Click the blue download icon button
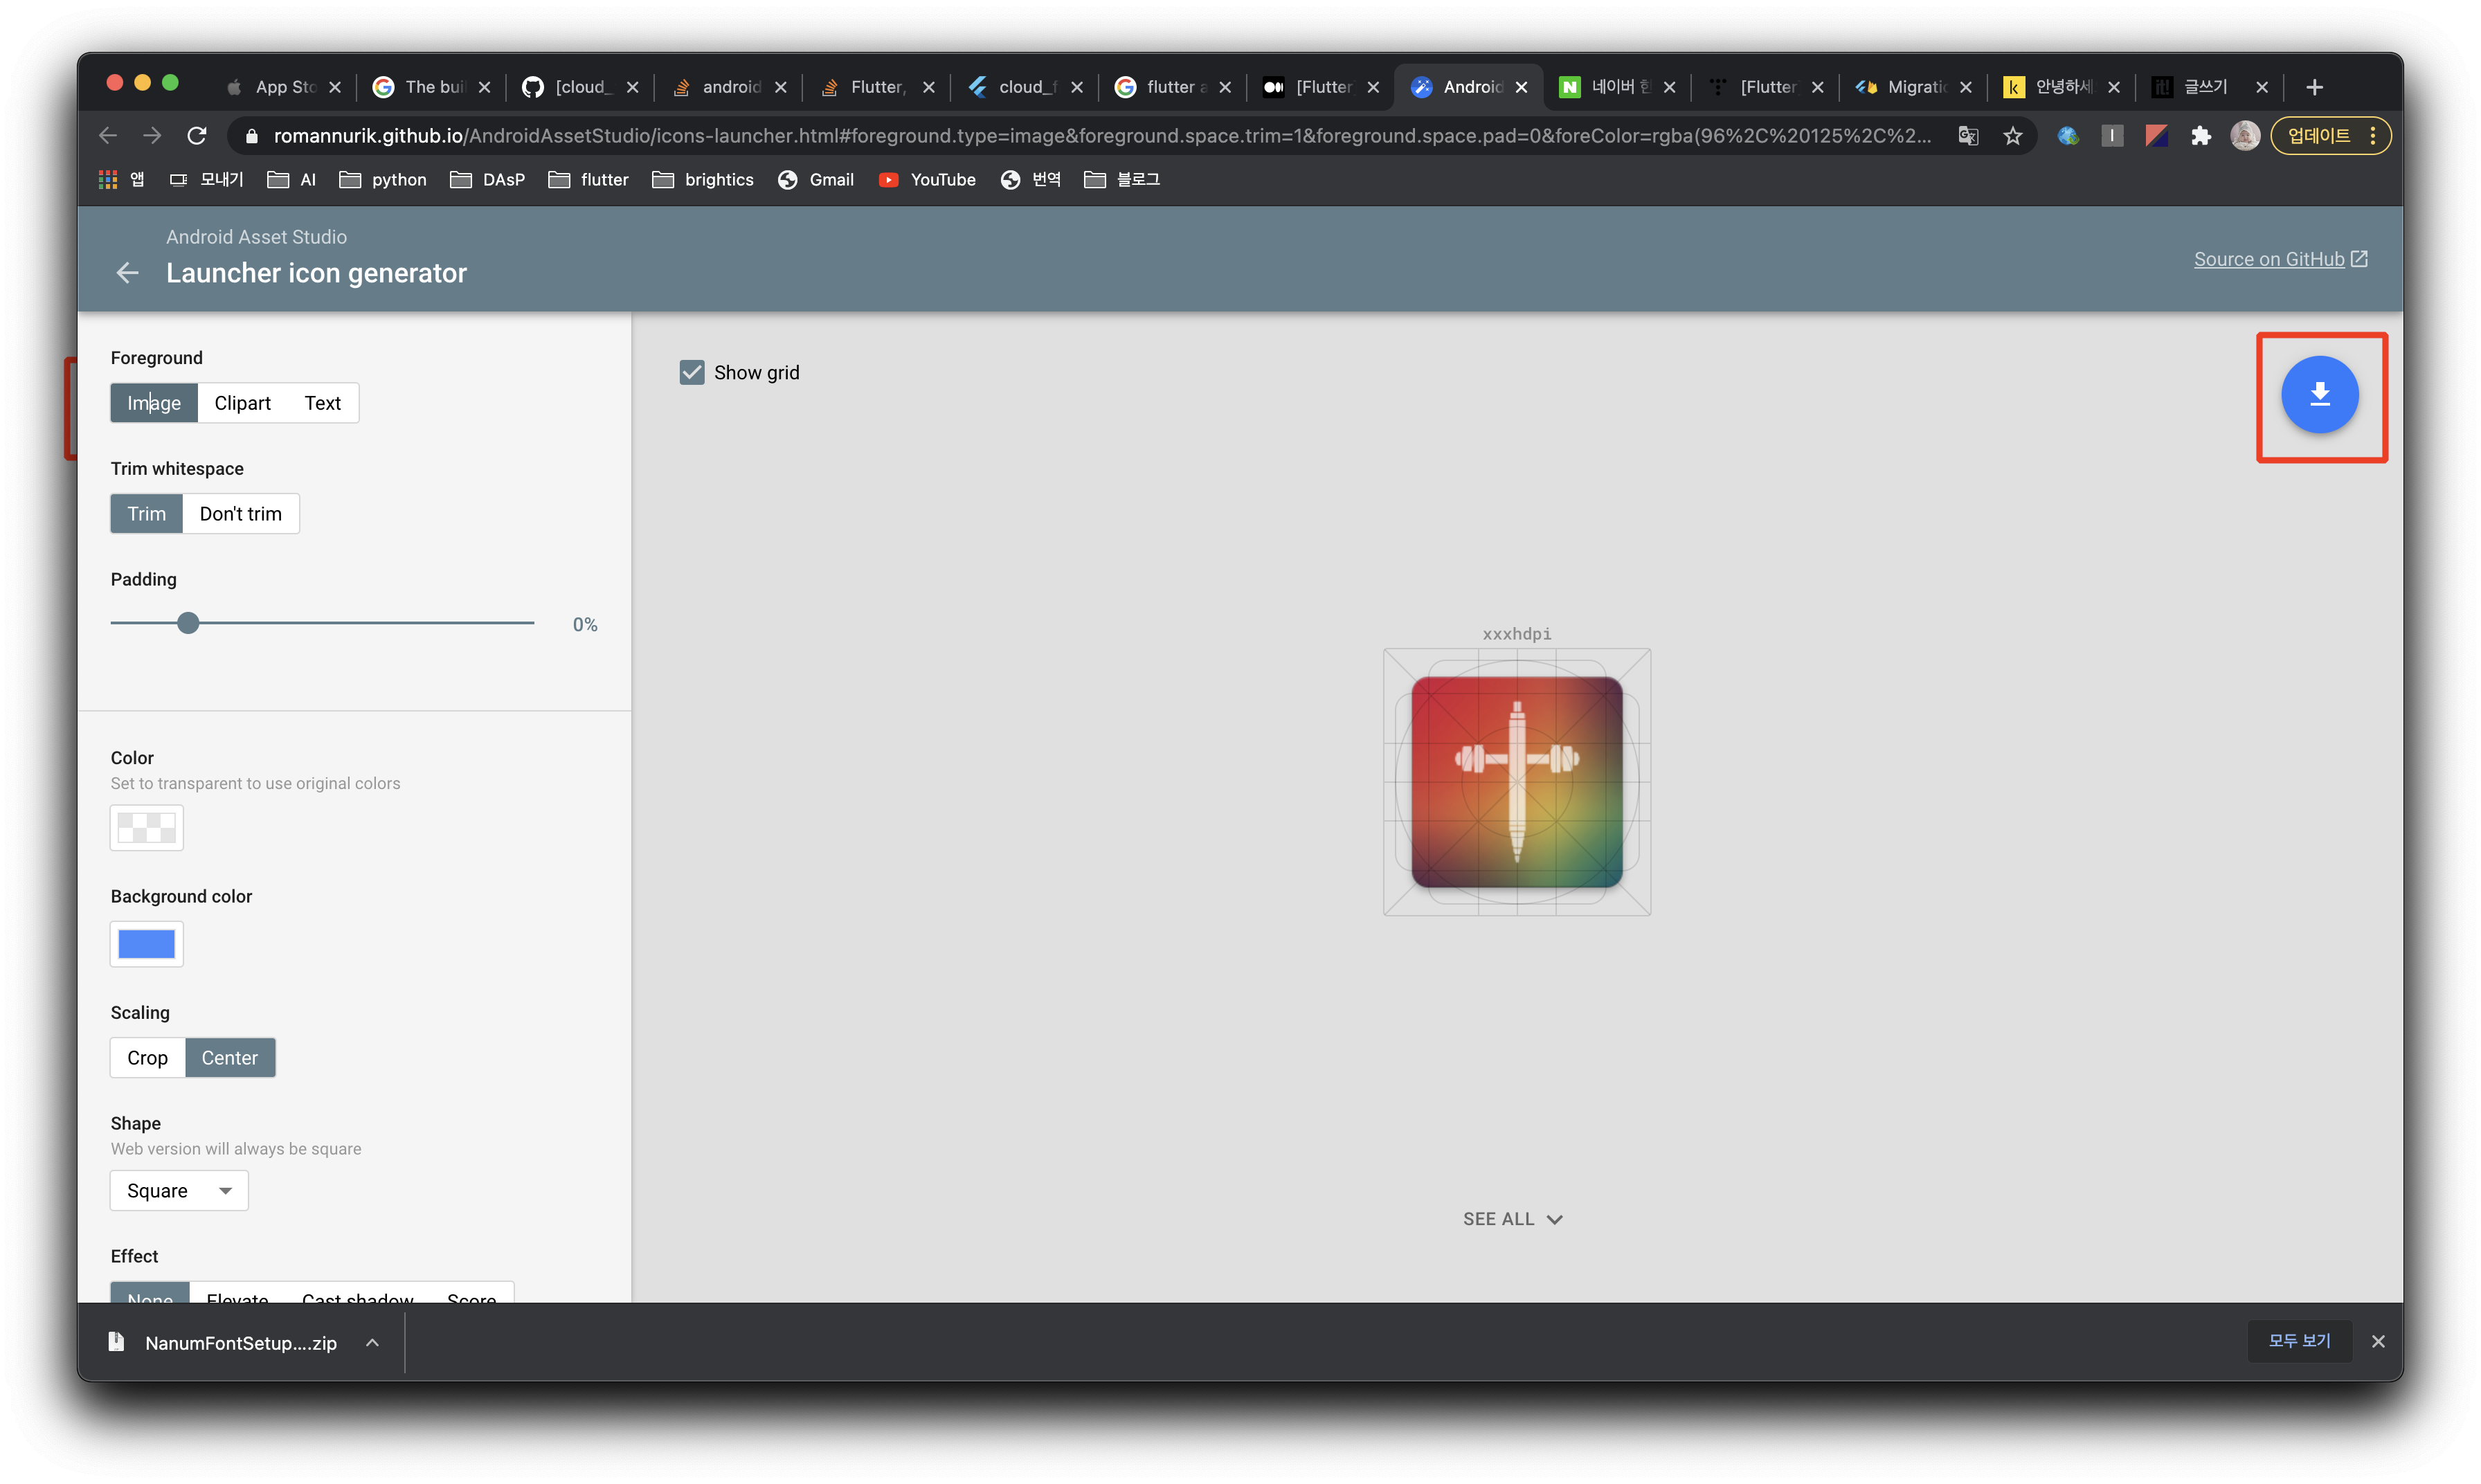This screenshot has height=1484, width=2481. coord(2318,394)
